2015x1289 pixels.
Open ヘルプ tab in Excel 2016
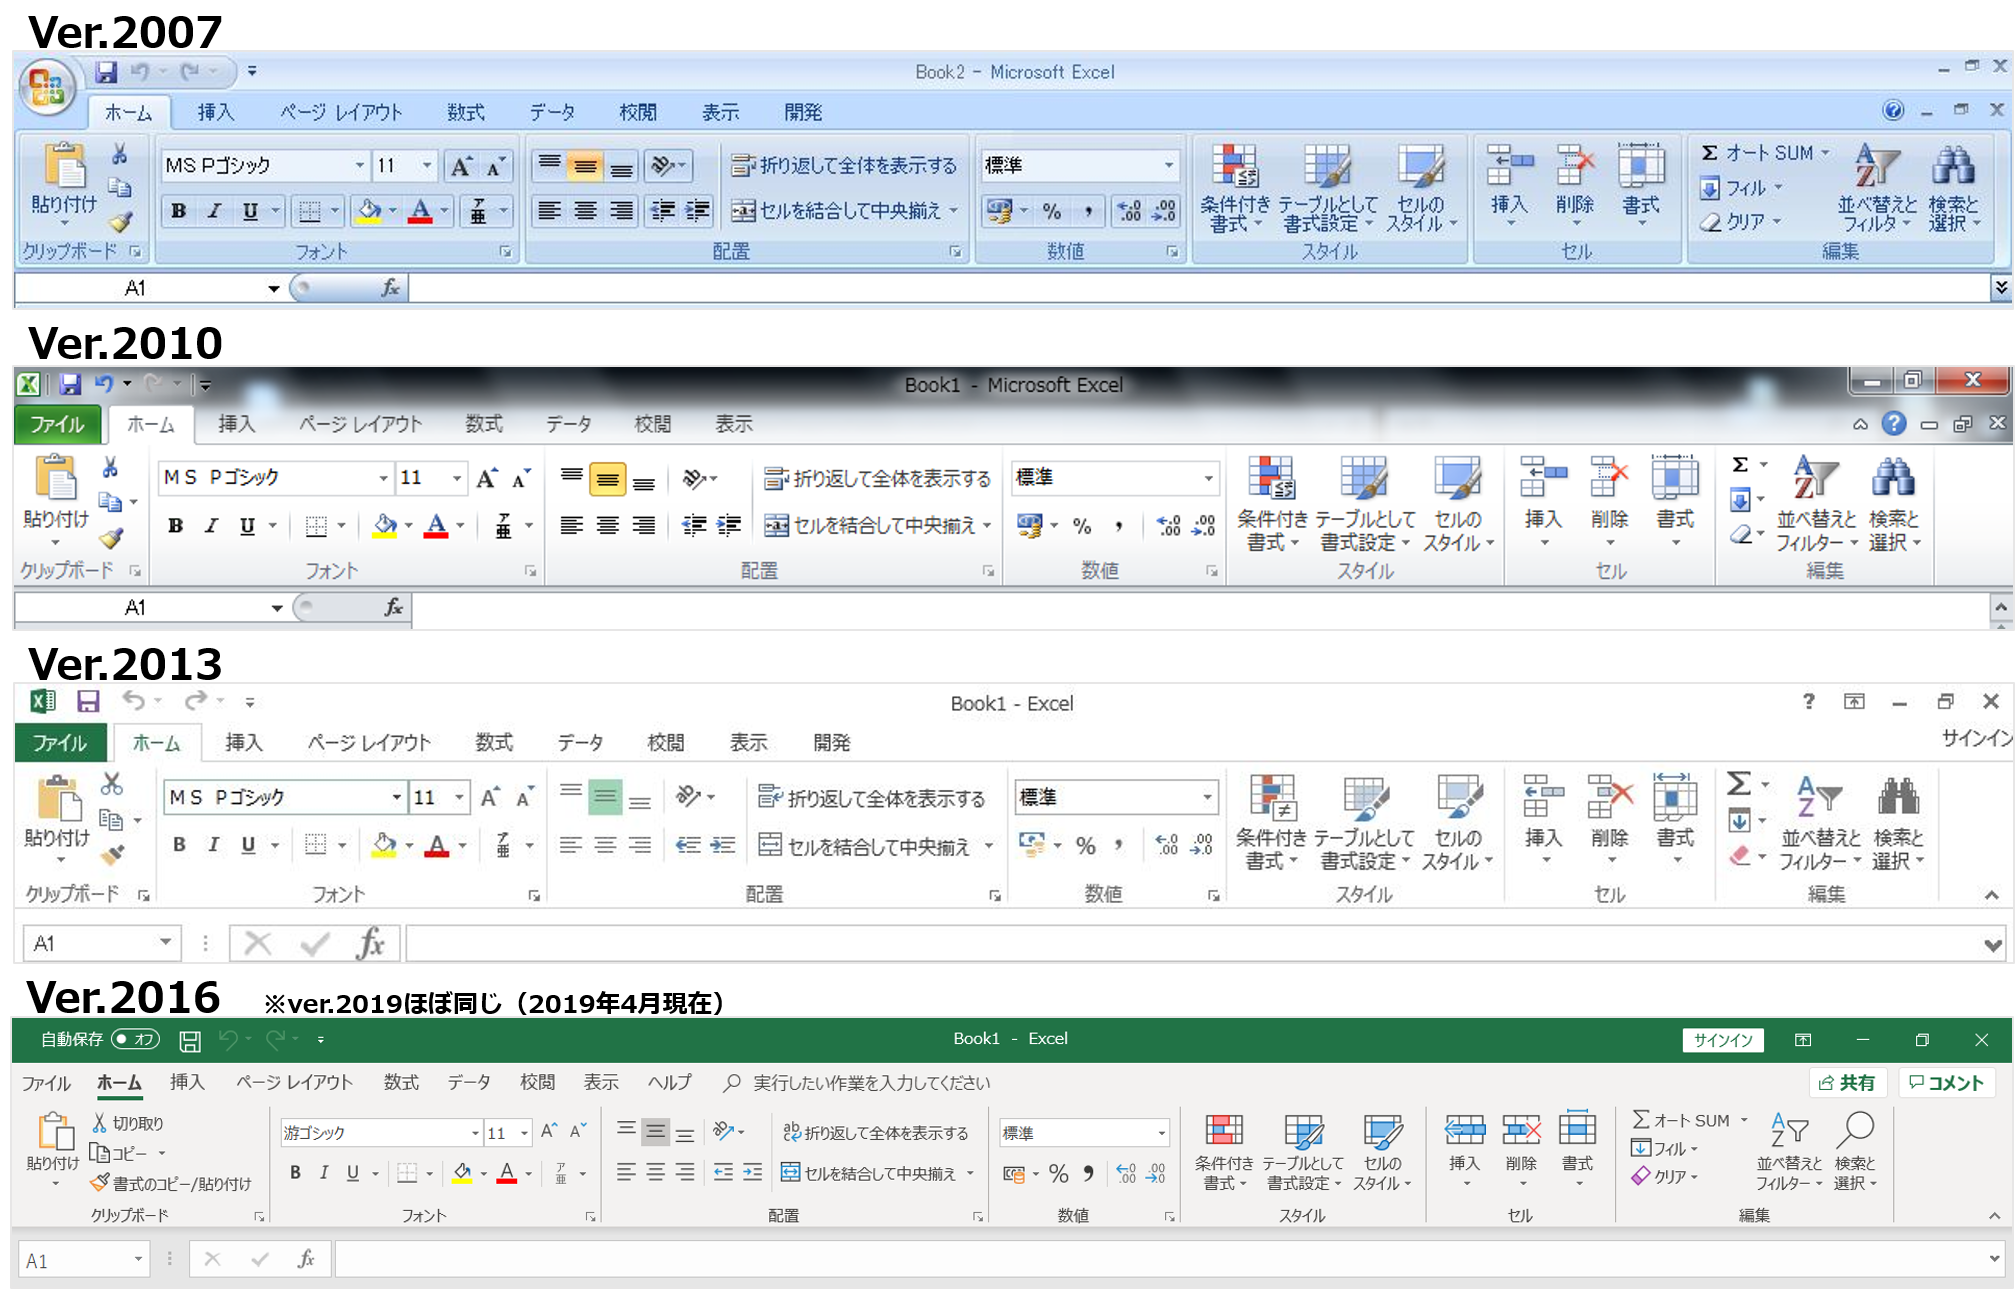(x=669, y=1082)
